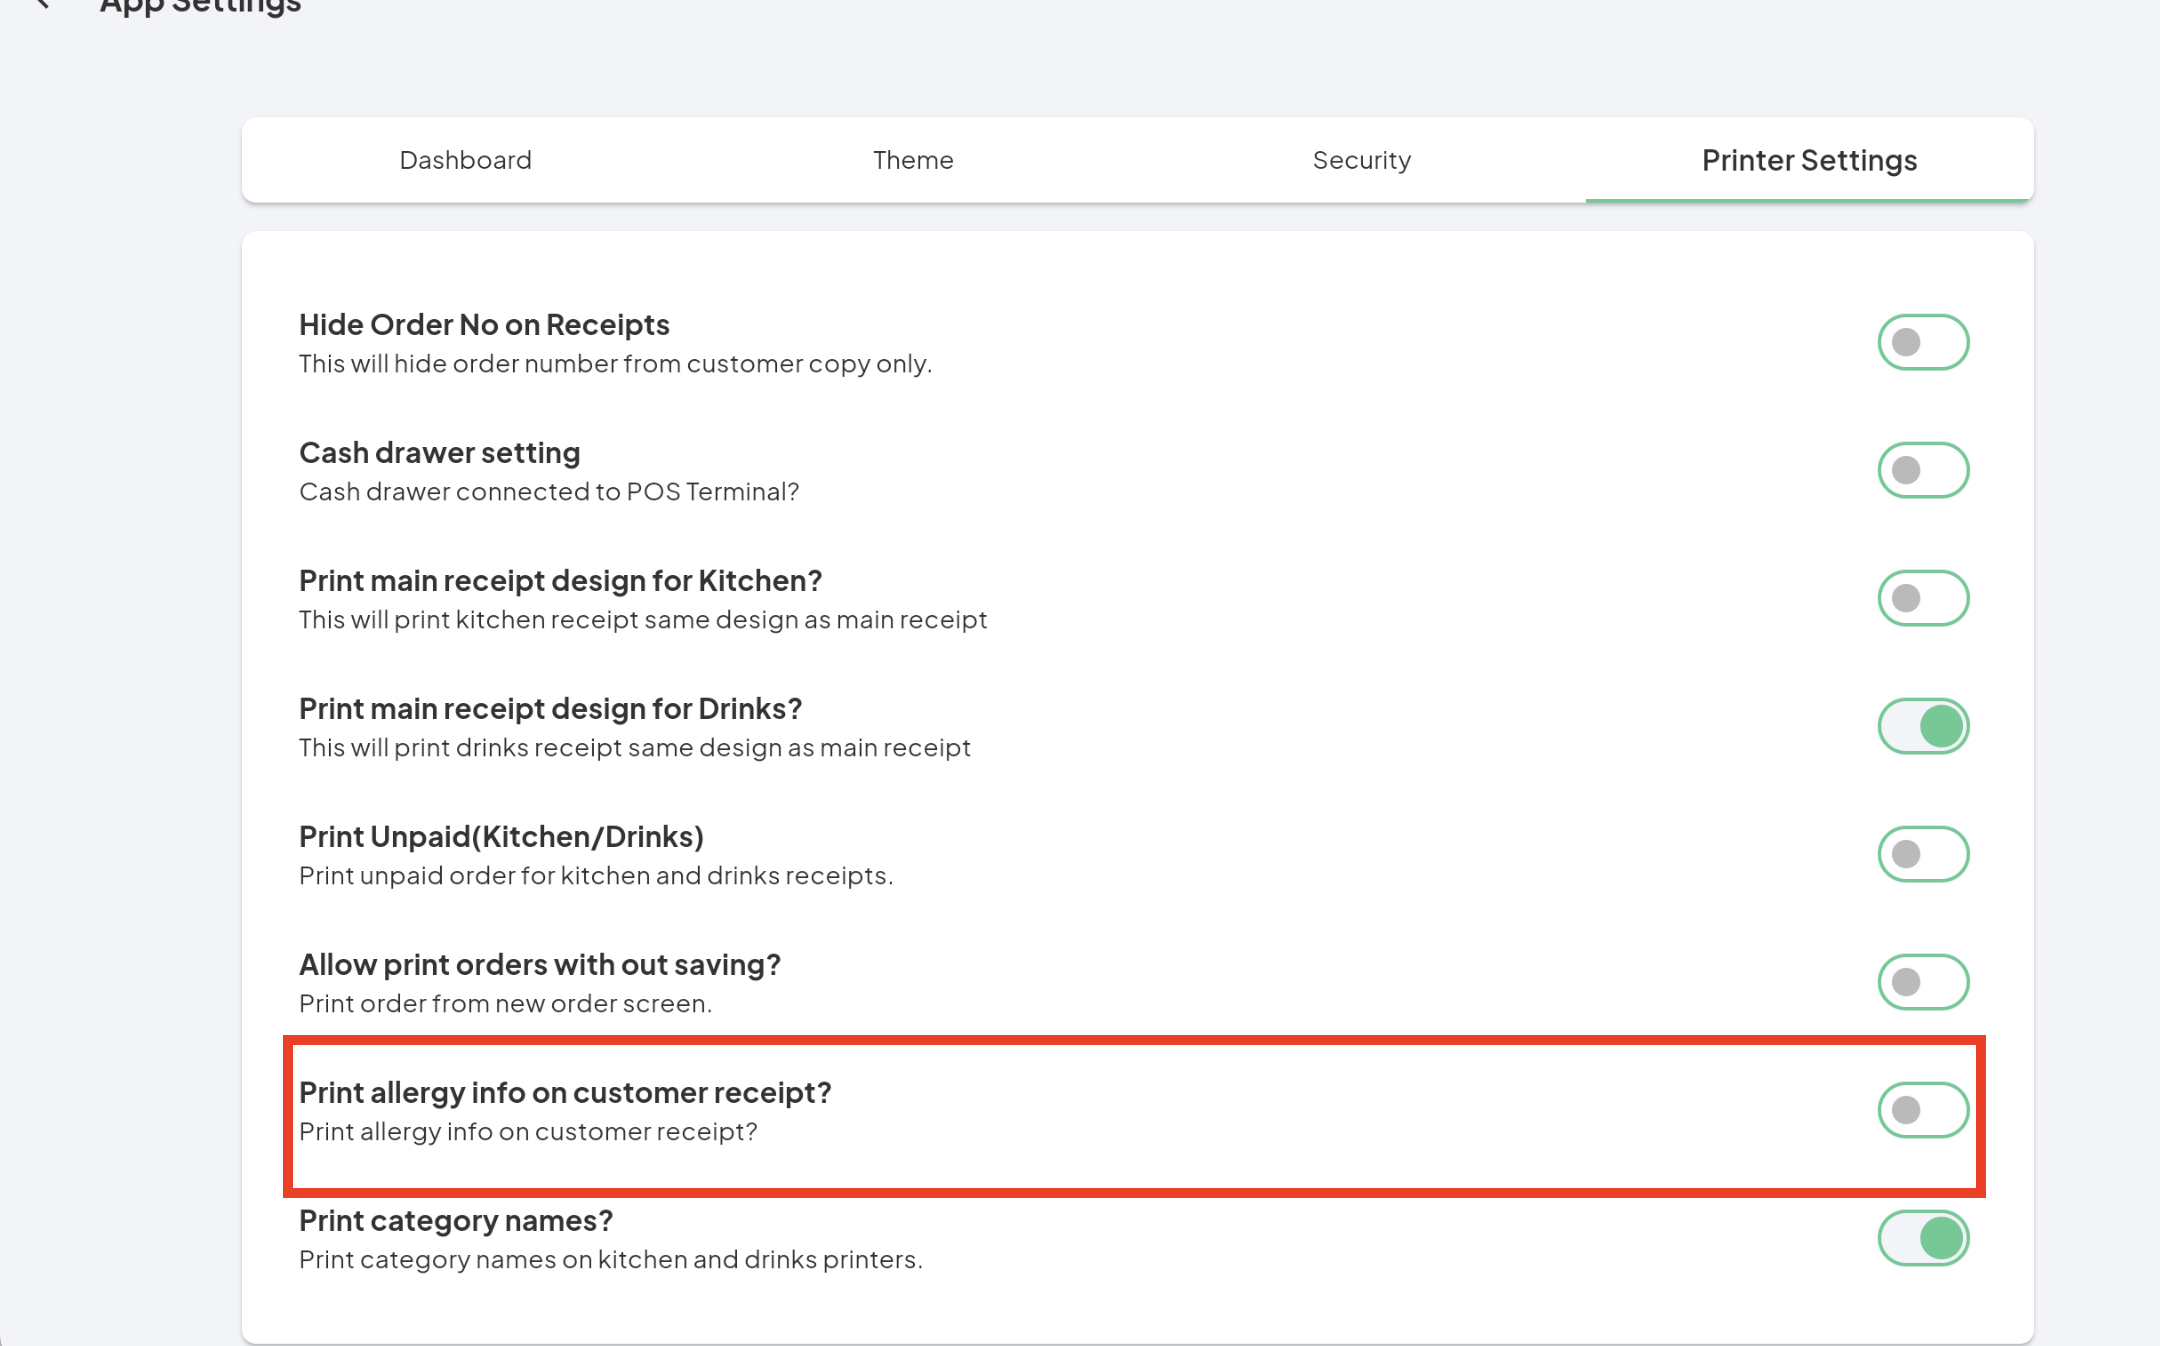This screenshot has width=2160, height=1346.
Task: Select the Printer Settings tab
Action: tap(1808, 160)
